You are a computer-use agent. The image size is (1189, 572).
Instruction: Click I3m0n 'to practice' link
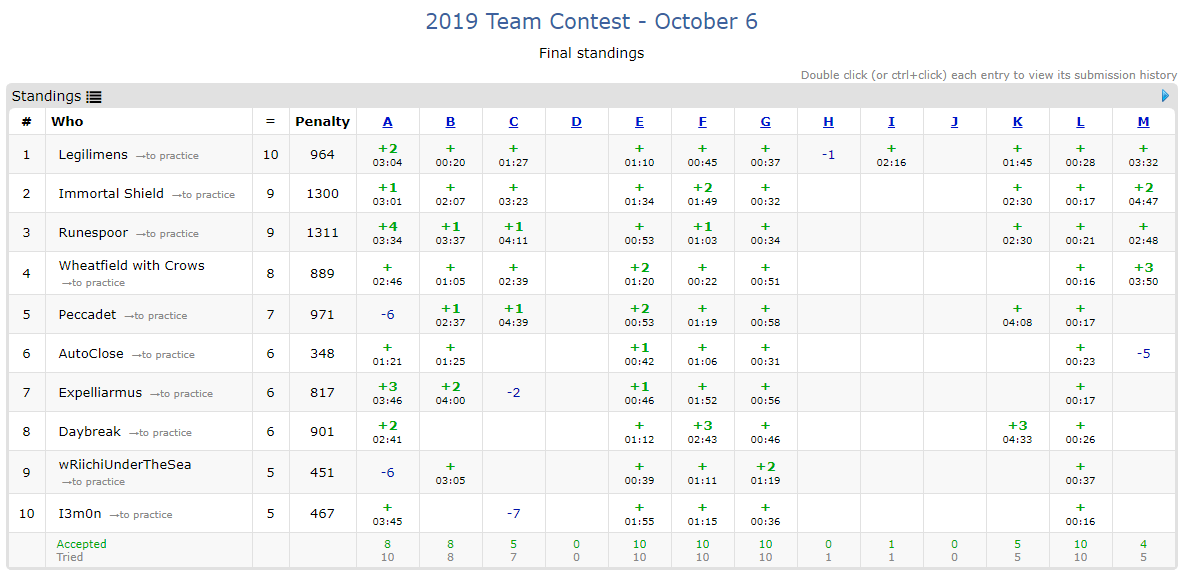(x=141, y=515)
